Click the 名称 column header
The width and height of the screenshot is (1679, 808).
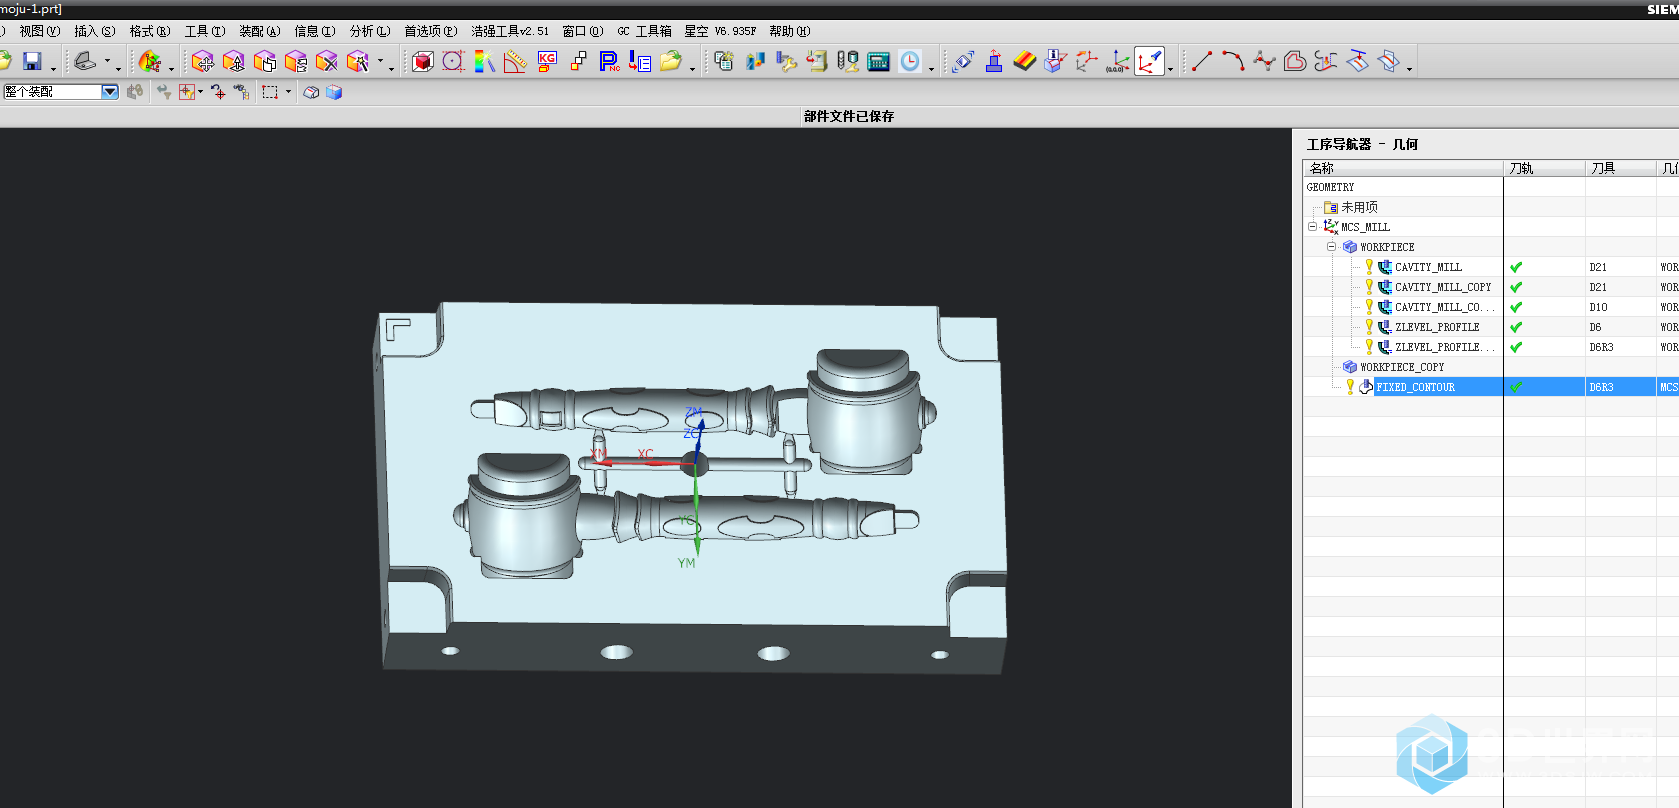(1403, 168)
